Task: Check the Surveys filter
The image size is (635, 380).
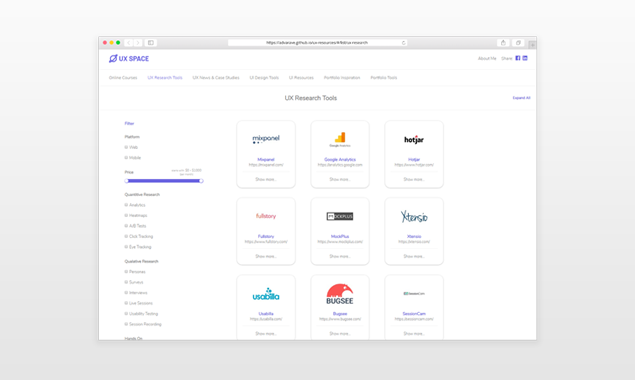Action: coord(126,282)
